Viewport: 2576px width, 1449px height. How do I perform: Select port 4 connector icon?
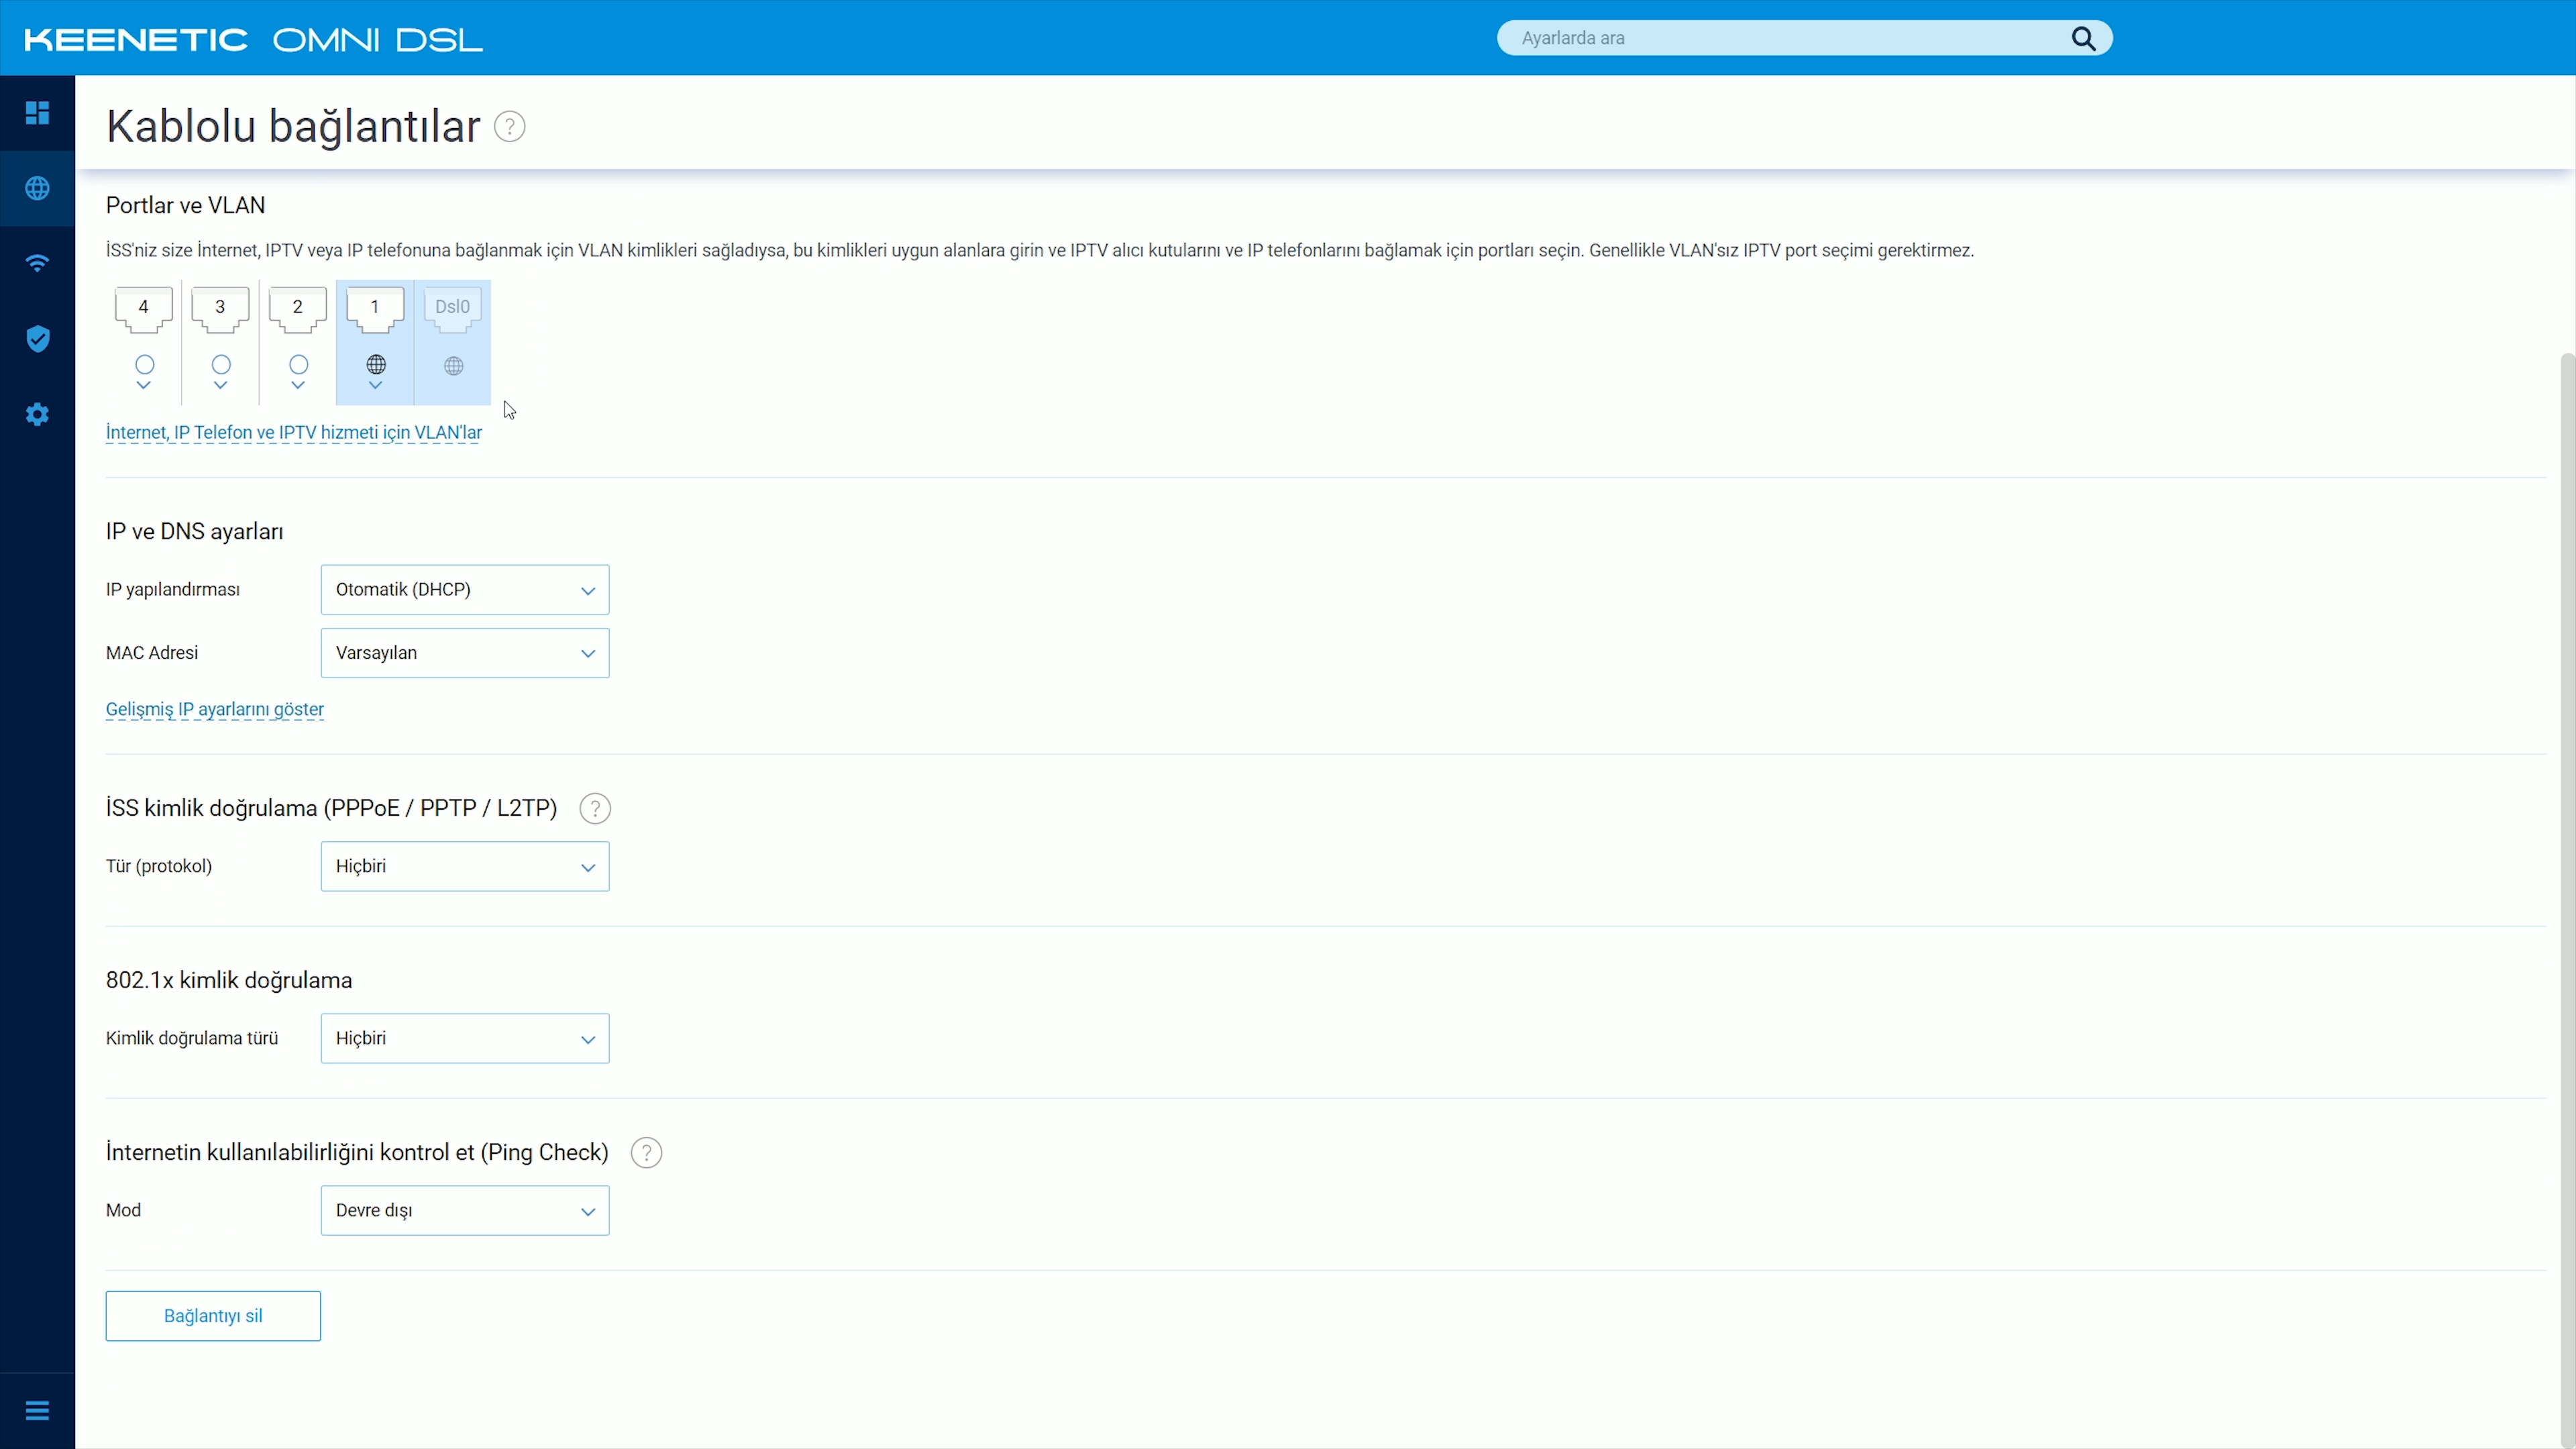(x=143, y=309)
